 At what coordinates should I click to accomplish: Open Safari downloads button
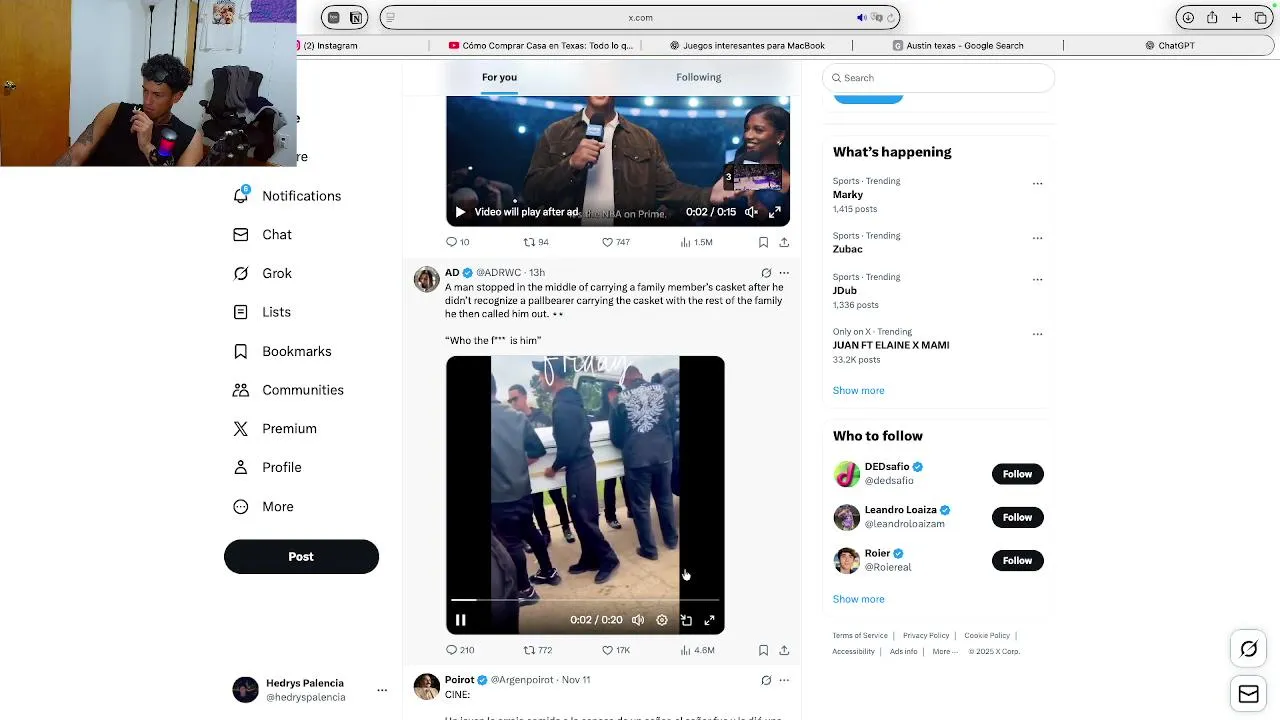pos(1188,17)
